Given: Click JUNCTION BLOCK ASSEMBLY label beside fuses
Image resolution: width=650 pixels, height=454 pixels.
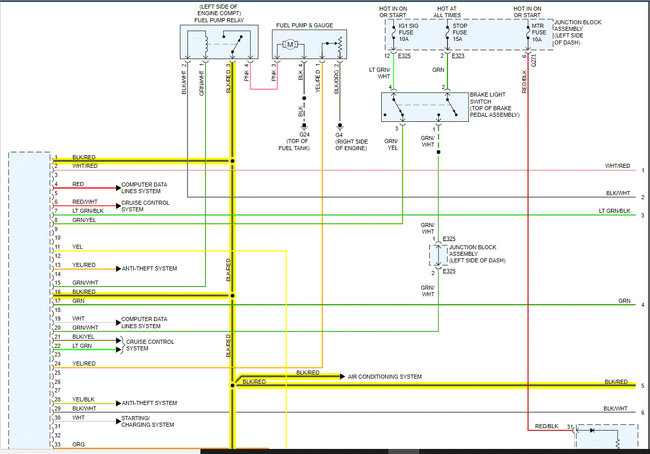Looking at the screenshot, I should coord(577,32).
